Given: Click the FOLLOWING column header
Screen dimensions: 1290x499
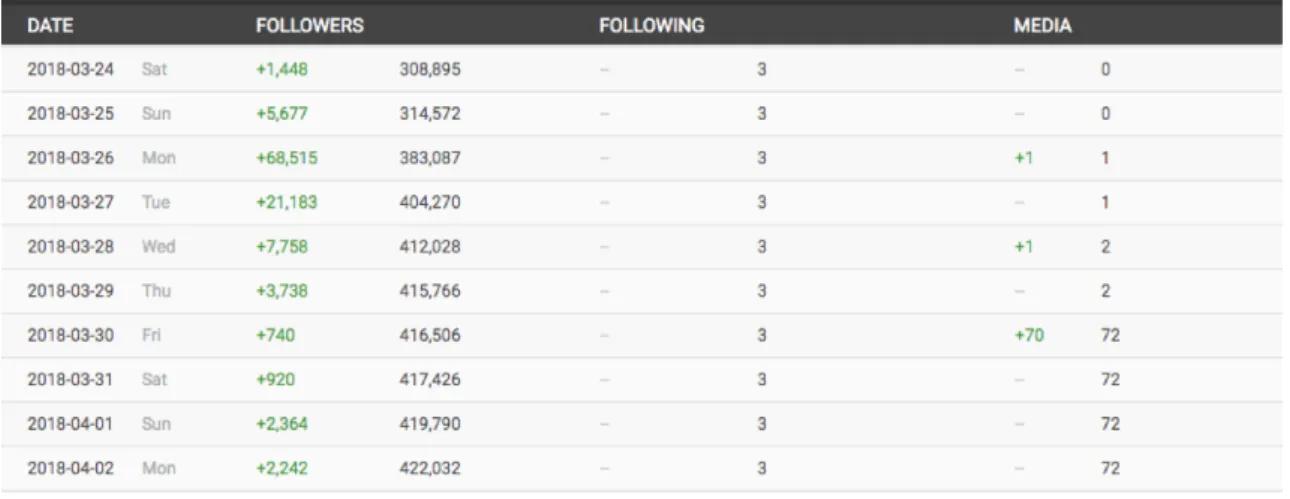Looking at the screenshot, I should [x=651, y=27].
